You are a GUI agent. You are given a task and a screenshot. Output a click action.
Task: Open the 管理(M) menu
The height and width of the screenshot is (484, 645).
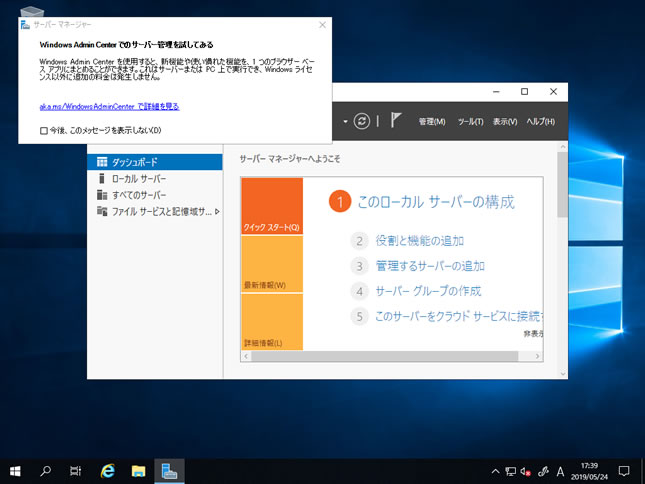point(432,122)
